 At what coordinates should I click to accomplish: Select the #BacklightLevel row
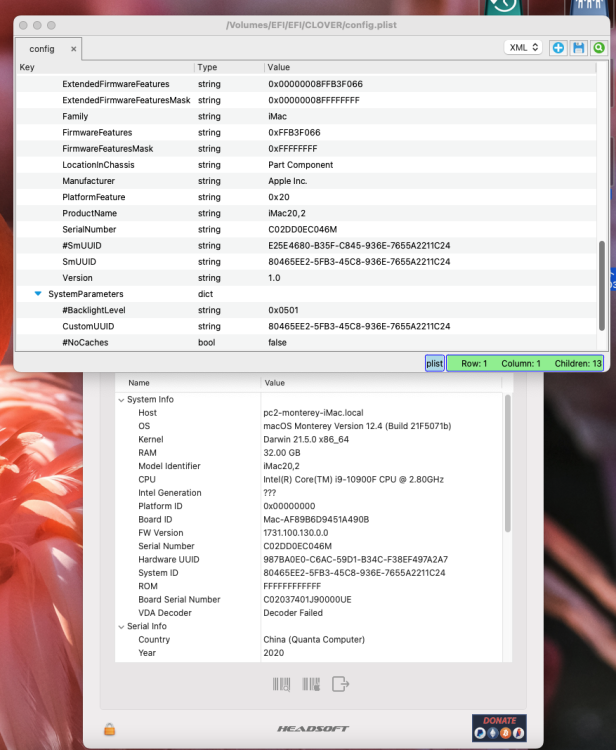pyautogui.click(x=306, y=310)
